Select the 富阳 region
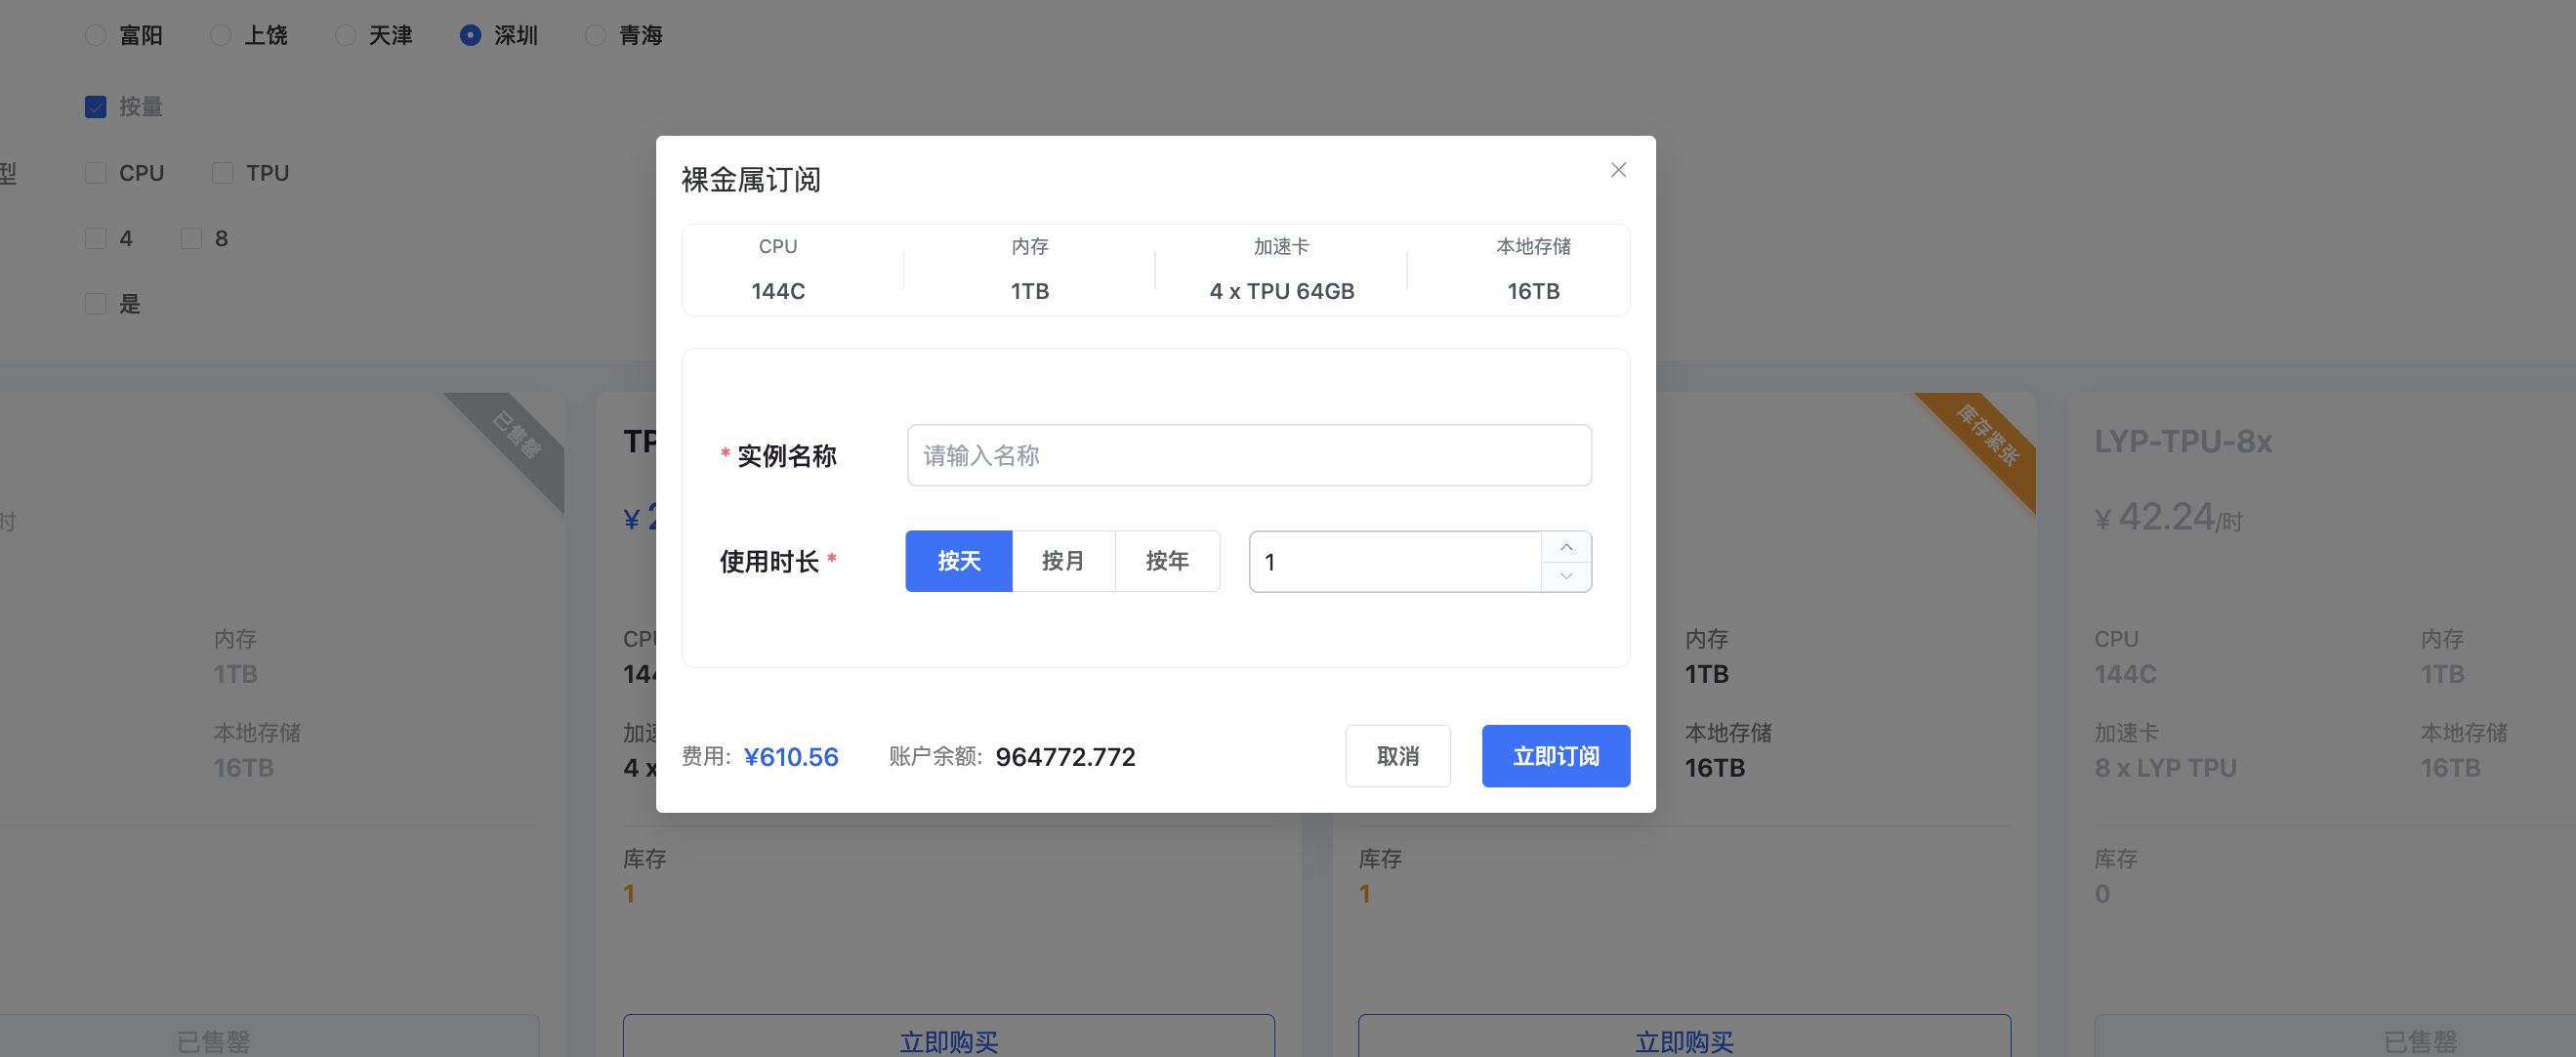The height and width of the screenshot is (1057, 2576). point(95,35)
